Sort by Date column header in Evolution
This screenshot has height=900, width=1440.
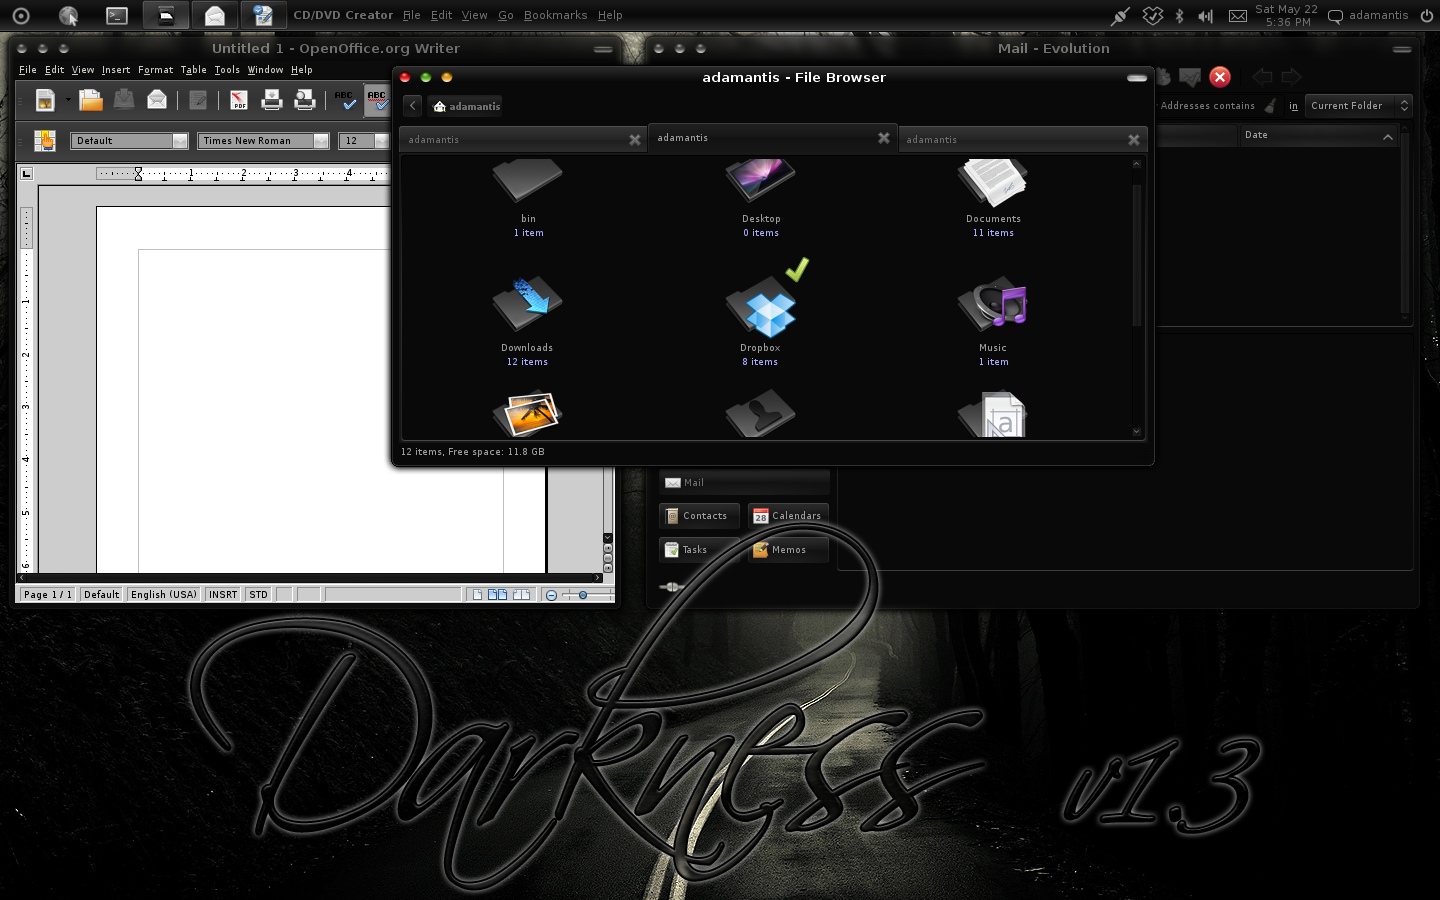pos(1319,135)
